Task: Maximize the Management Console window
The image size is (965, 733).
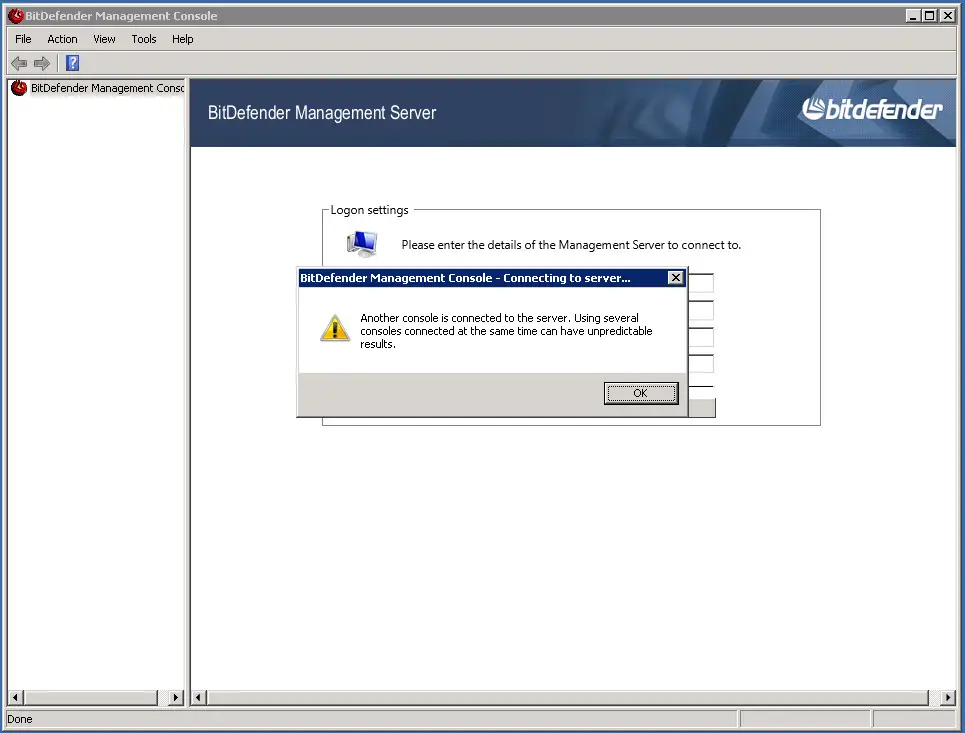Action: click(930, 15)
